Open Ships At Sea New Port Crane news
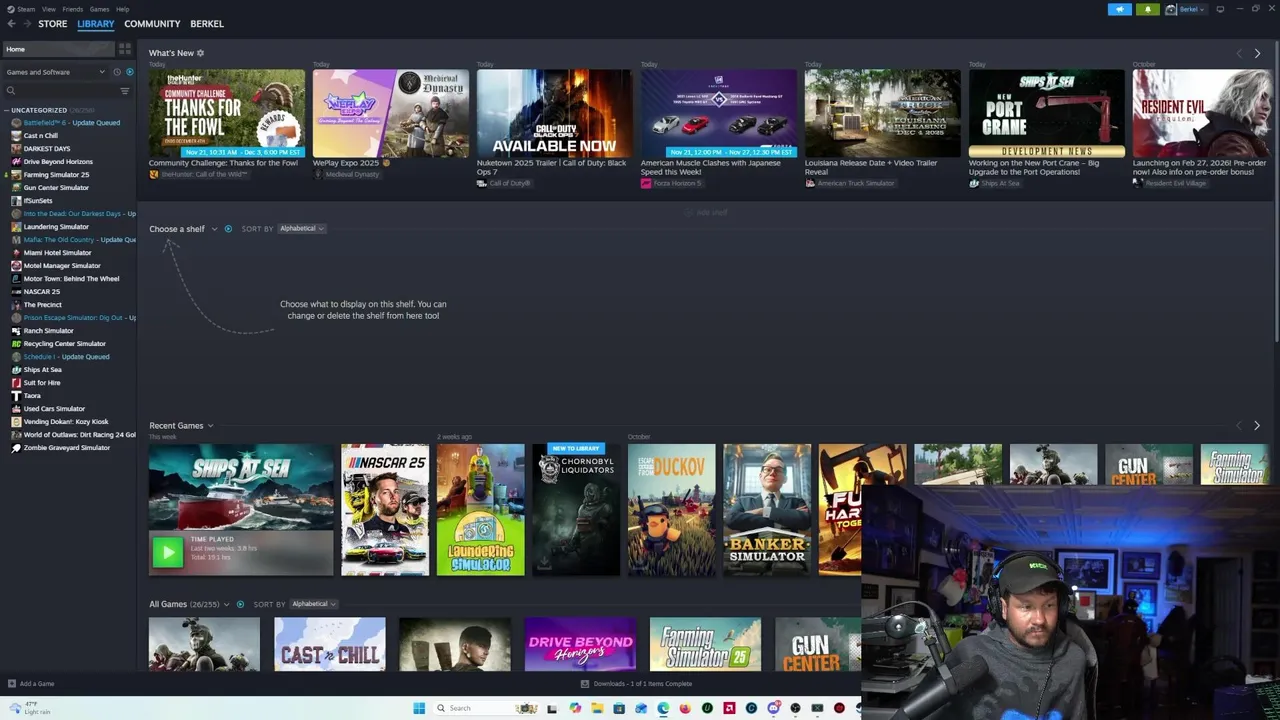1280x720 pixels. point(1047,113)
